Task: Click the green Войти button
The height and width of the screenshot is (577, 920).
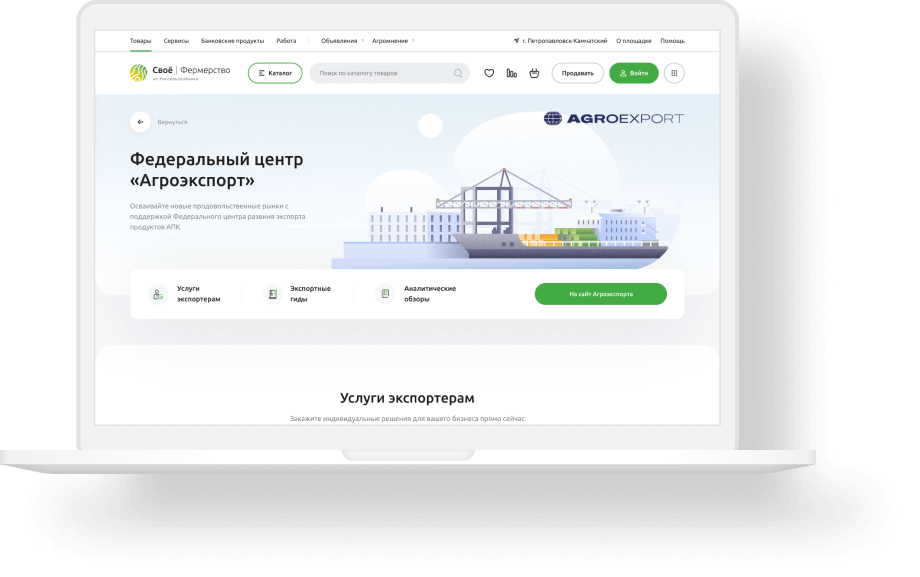Action: point(634,73)
